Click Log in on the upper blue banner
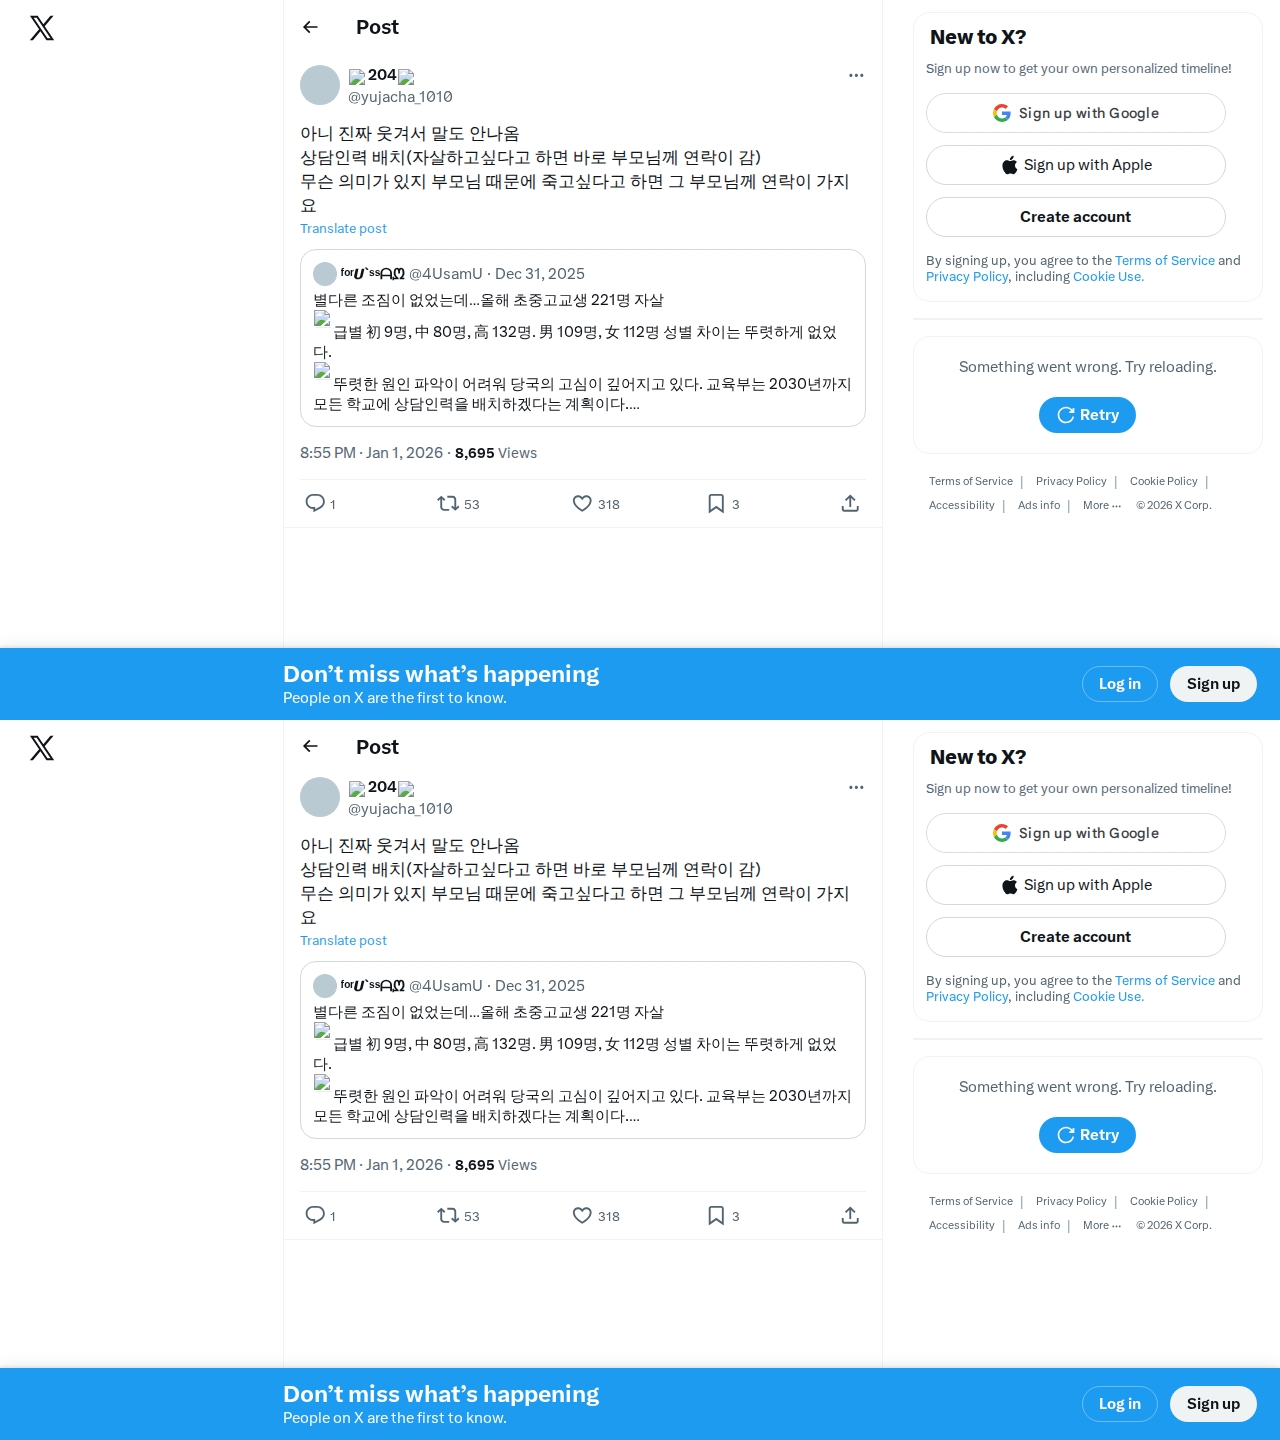The height and width of the screenshot is (1440, 1280). pyautogui.click(x=1120, y=684)
